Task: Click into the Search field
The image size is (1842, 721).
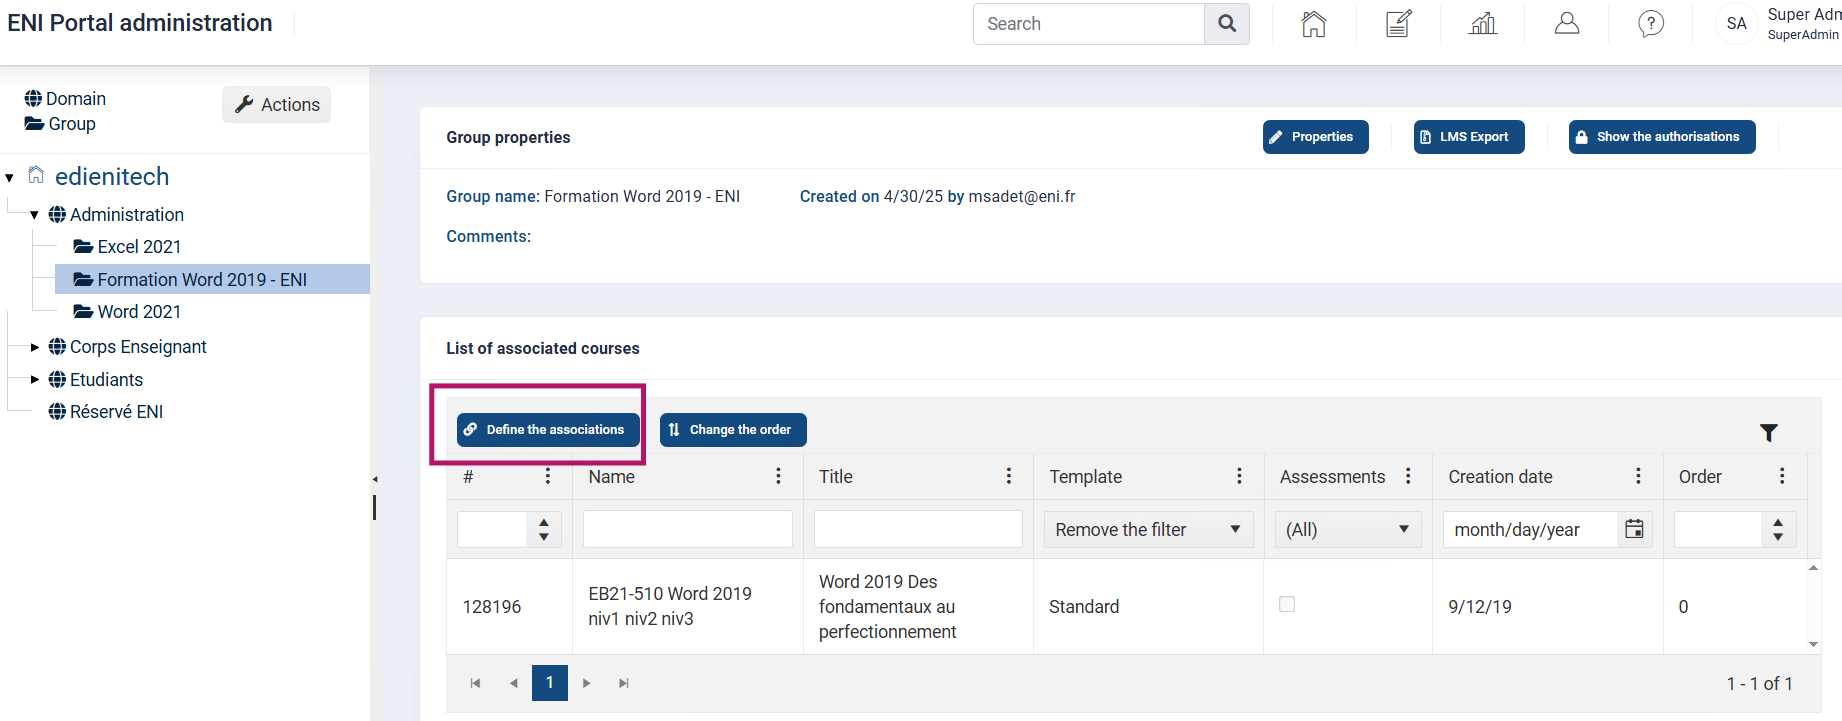Action: tap(1089, 24)
